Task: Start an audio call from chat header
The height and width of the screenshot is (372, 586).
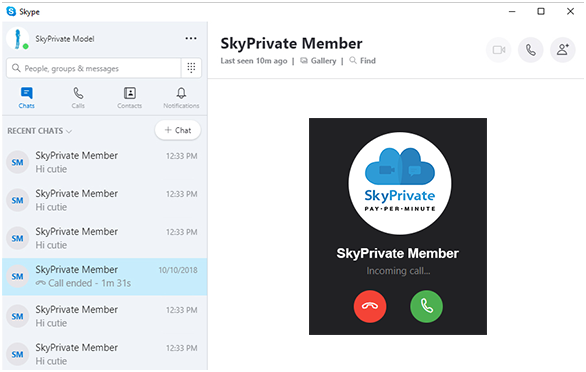Action: coord(530,50)
